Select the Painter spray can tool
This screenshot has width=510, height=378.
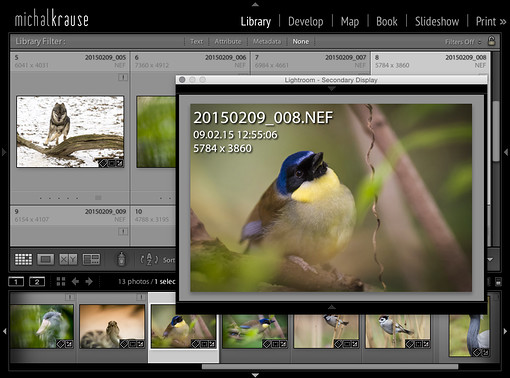click(122, 259)
